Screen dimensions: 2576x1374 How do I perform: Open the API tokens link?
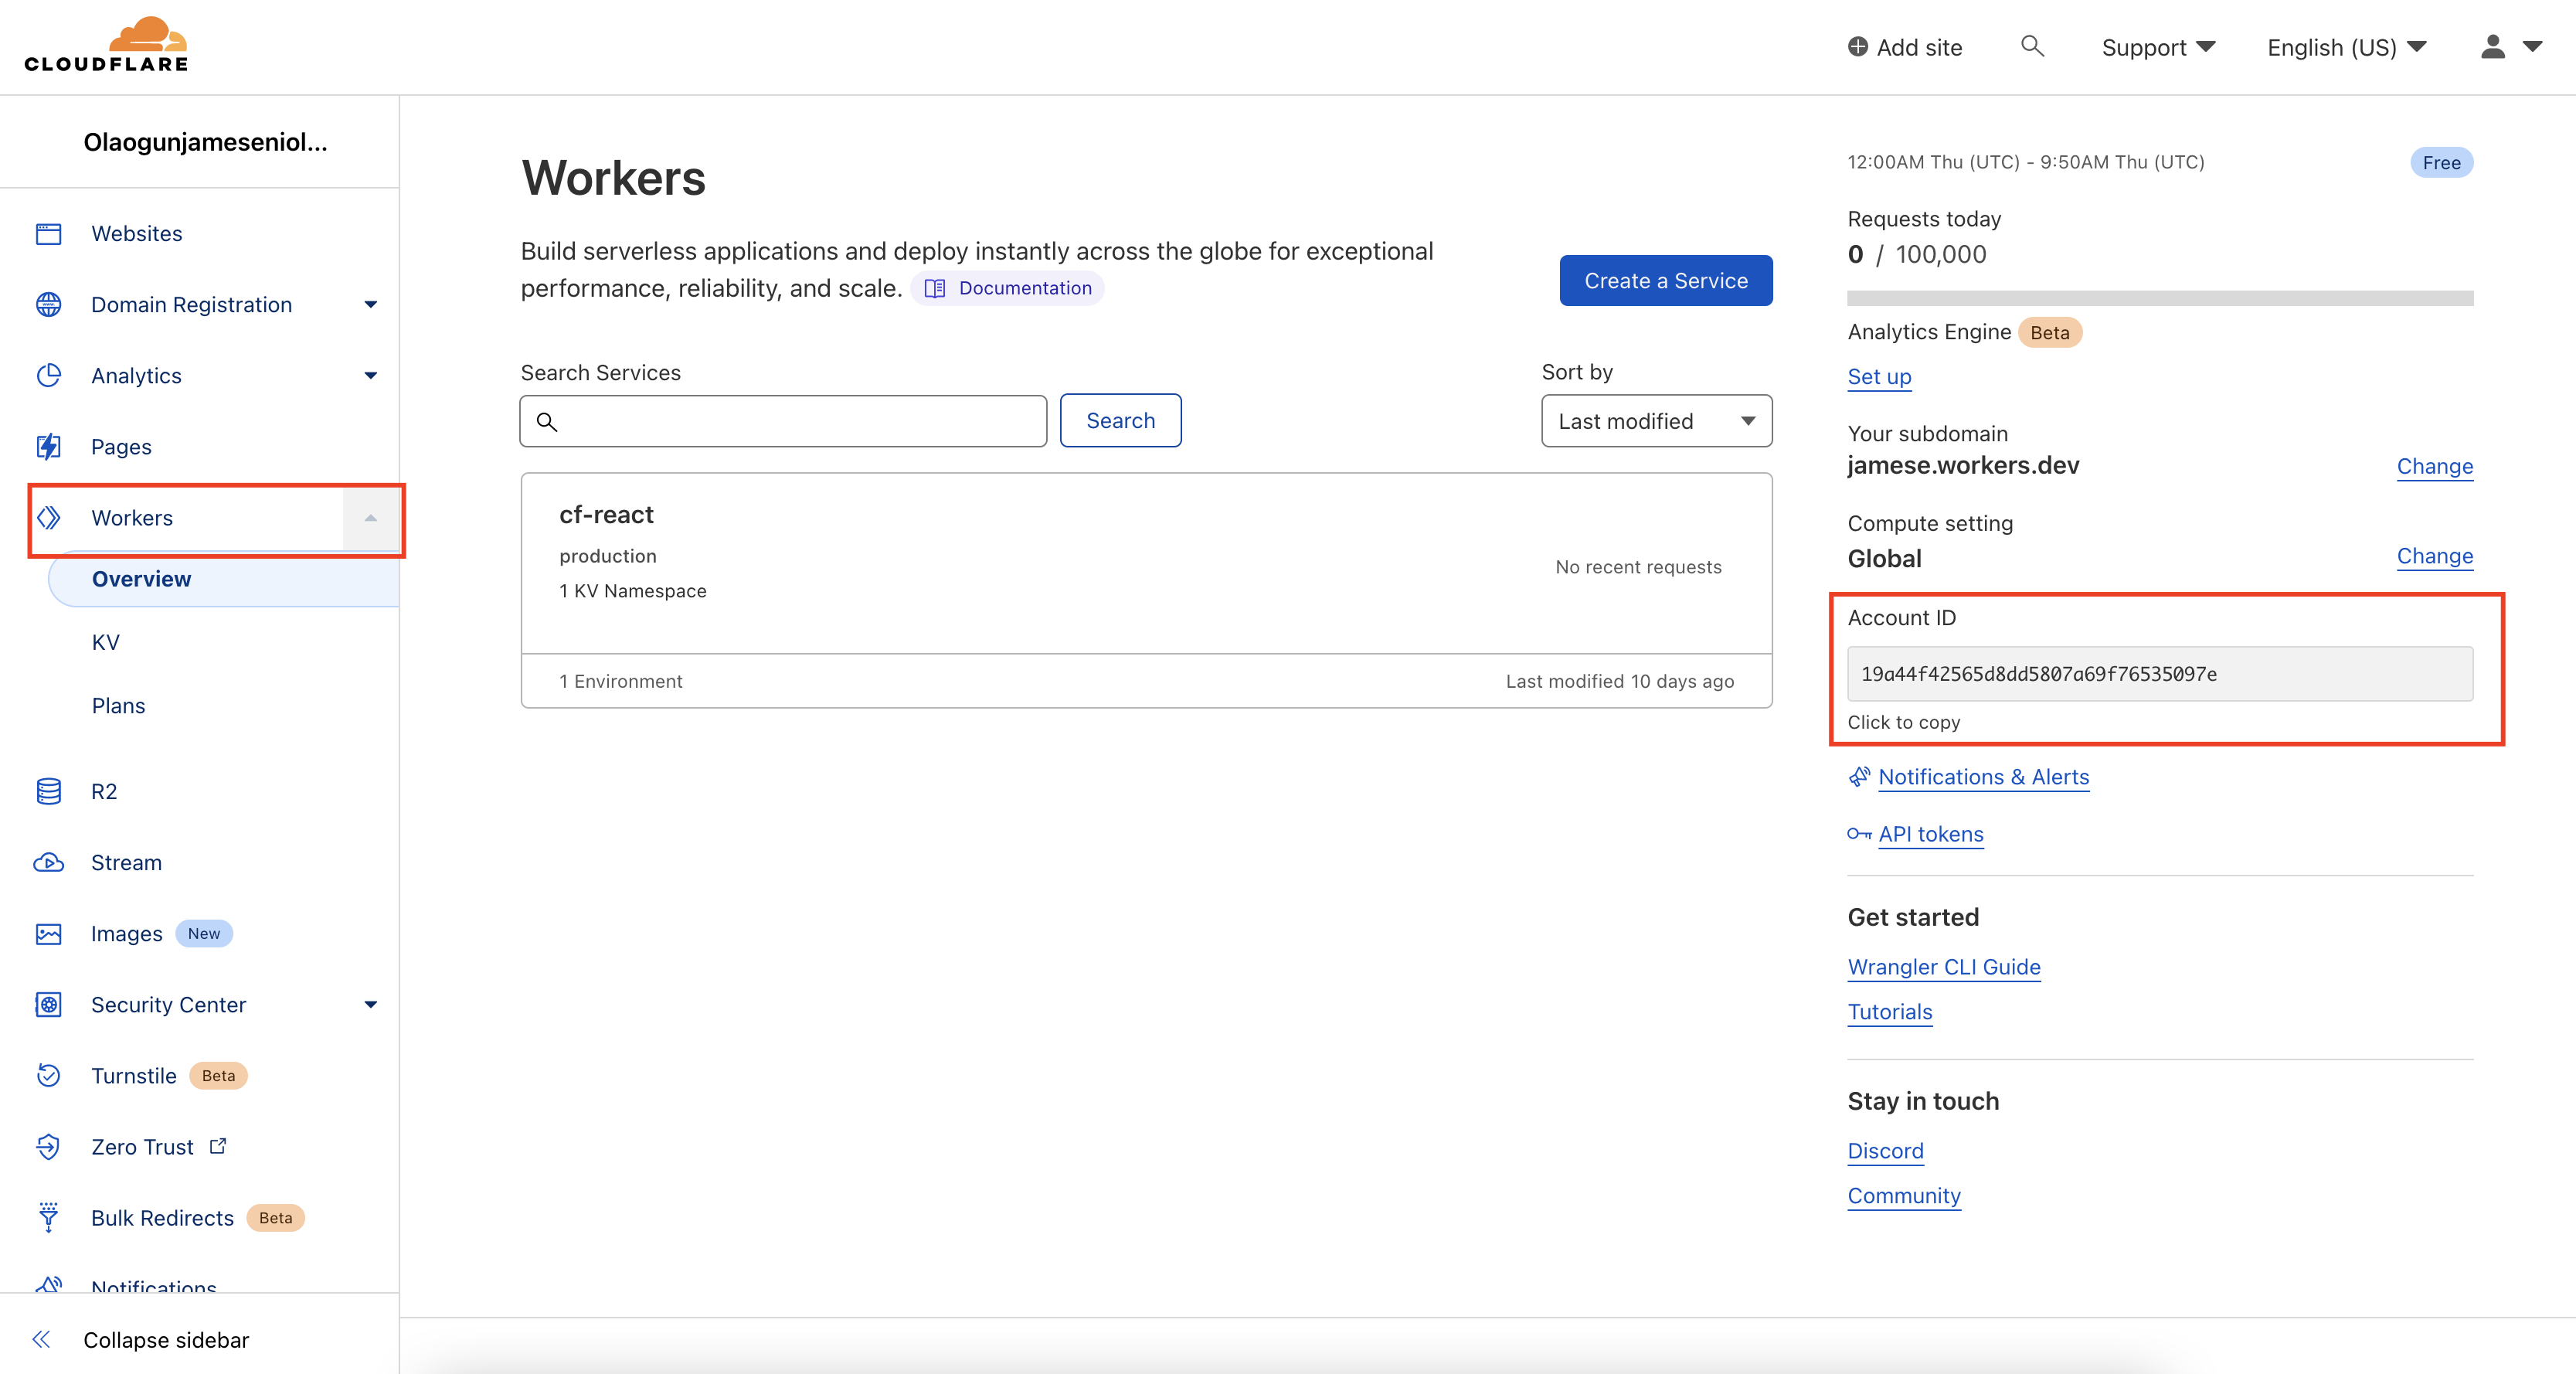pos(1930,834)
